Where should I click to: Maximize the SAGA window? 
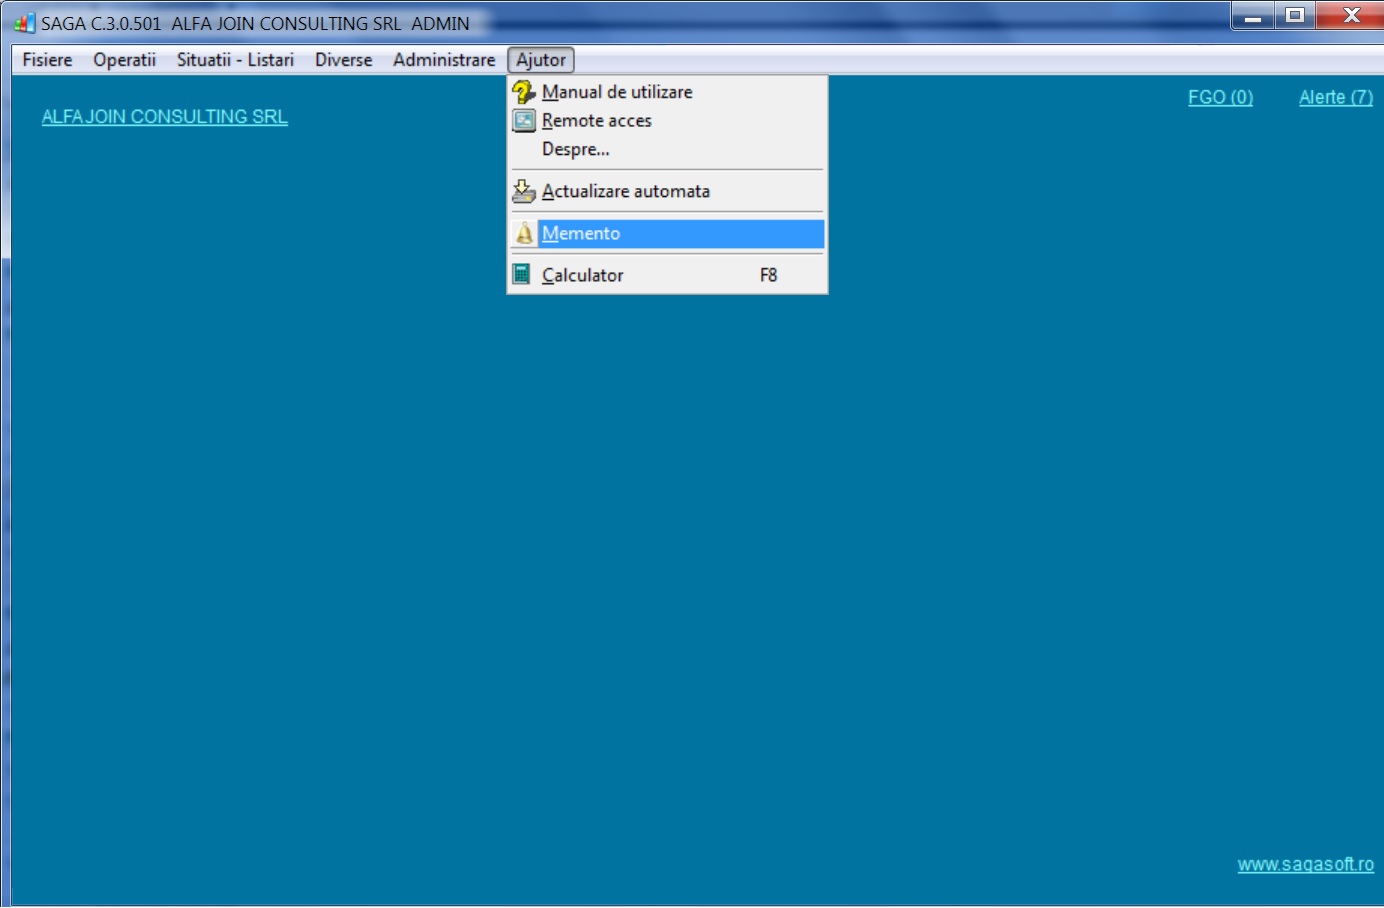point(1295,16)
